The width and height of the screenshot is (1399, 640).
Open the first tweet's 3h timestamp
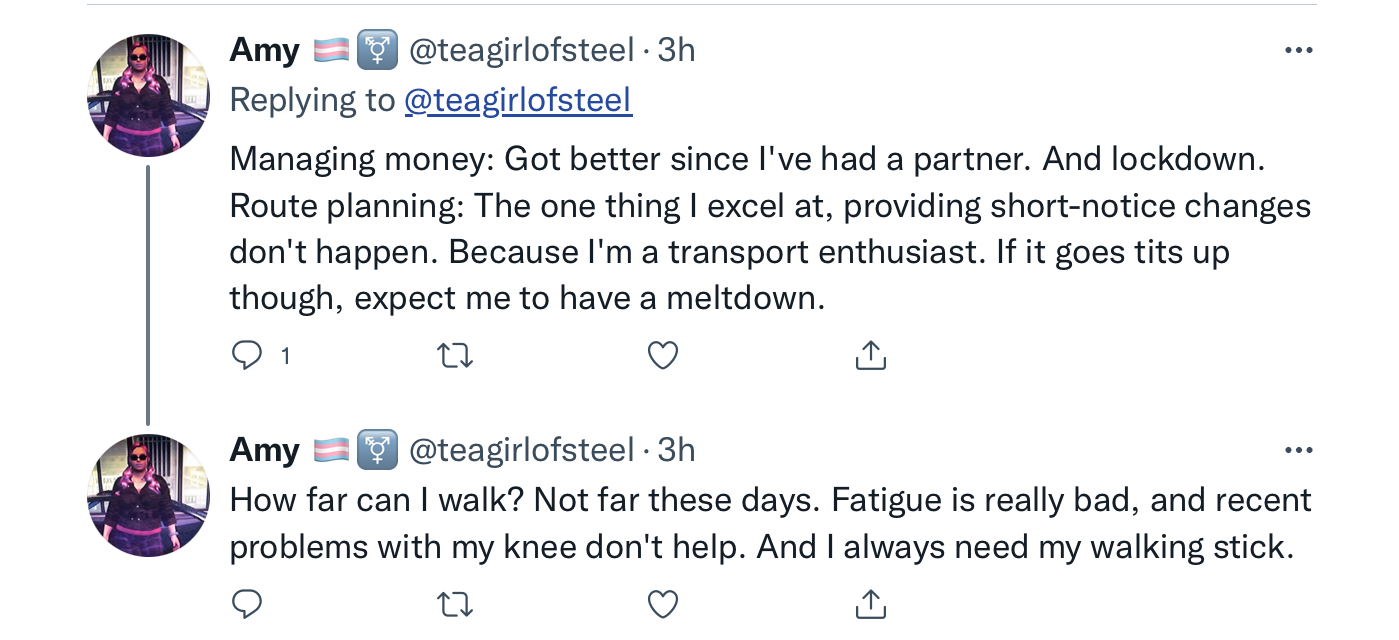coord(676,51)
